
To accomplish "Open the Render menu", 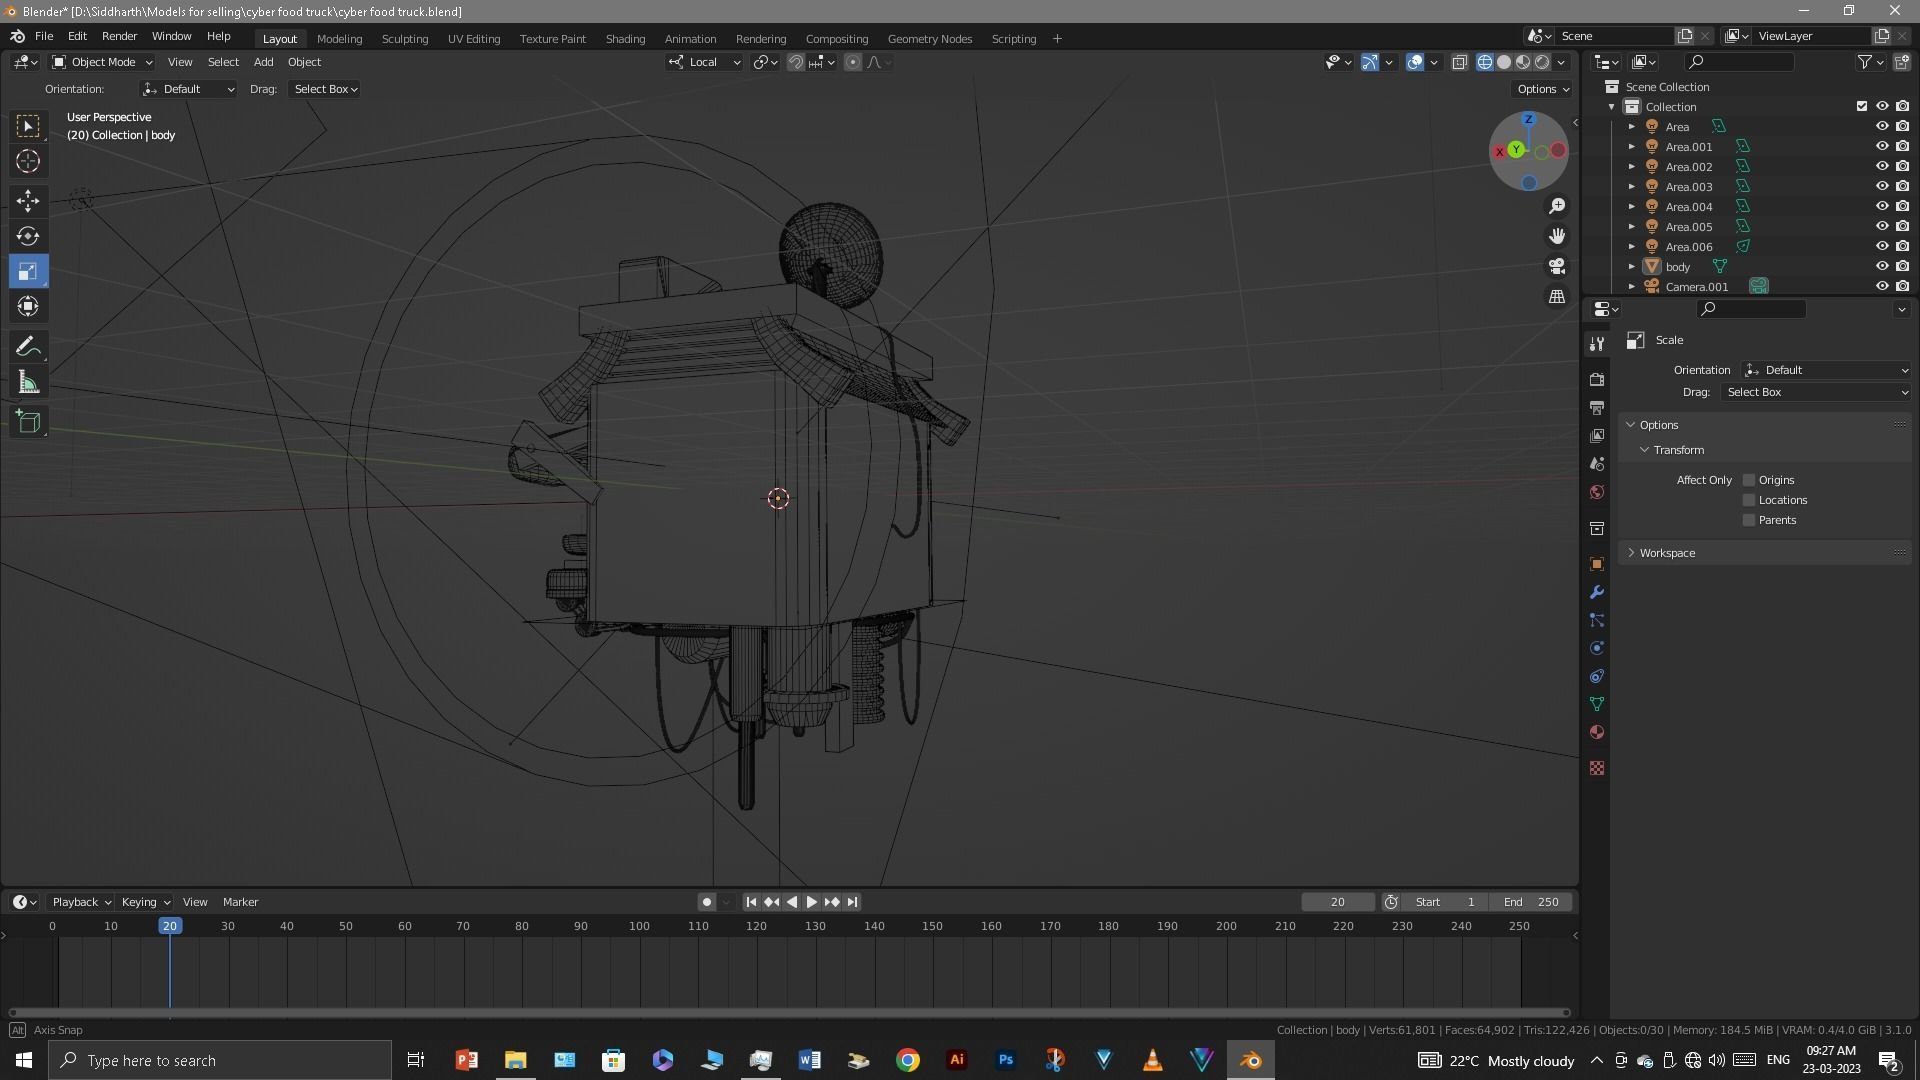I will click(119, 36).
